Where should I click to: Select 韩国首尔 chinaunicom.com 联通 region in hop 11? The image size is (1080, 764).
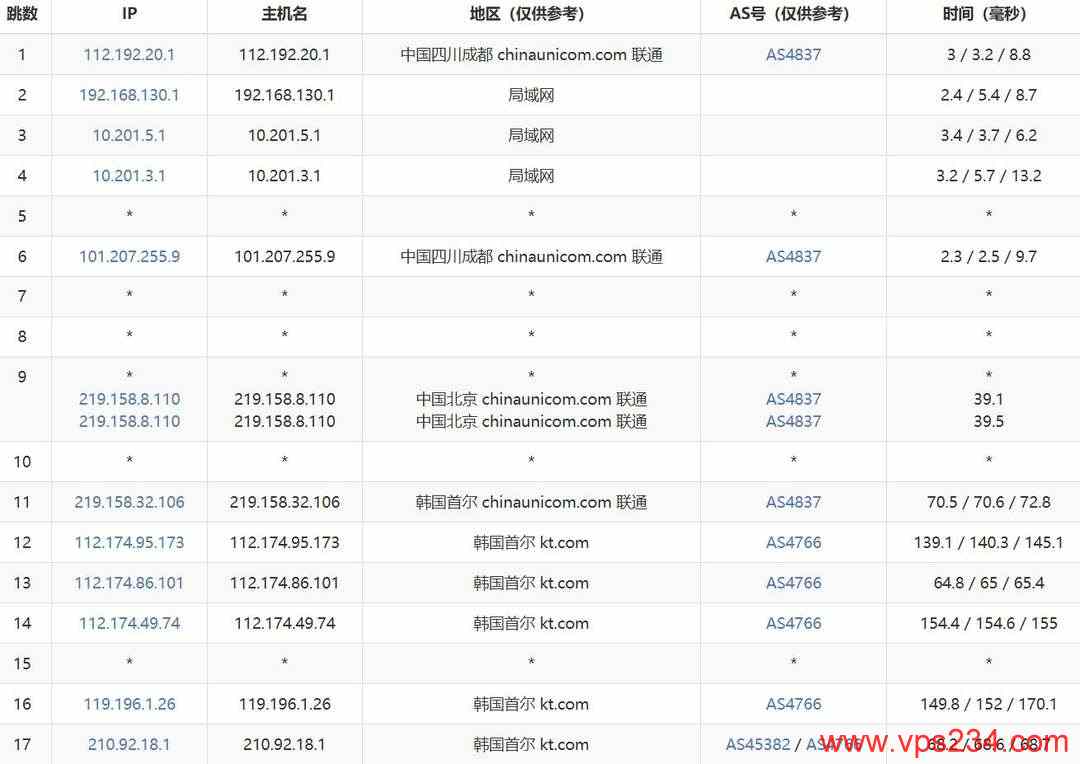pyautogui.click(x=531, y=502)
